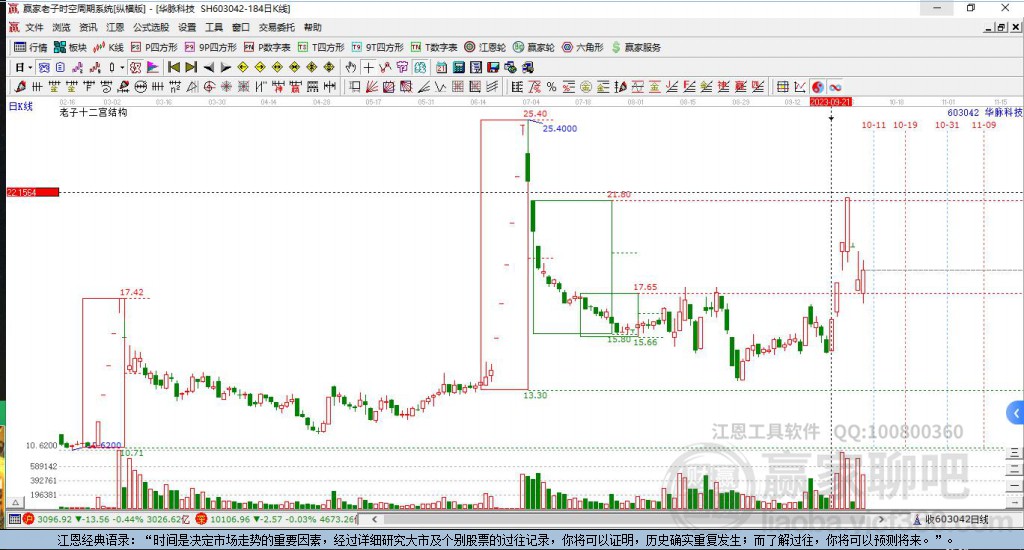Click the 日K线 label
Screen dimensions: 1024x550
[21, 106]
